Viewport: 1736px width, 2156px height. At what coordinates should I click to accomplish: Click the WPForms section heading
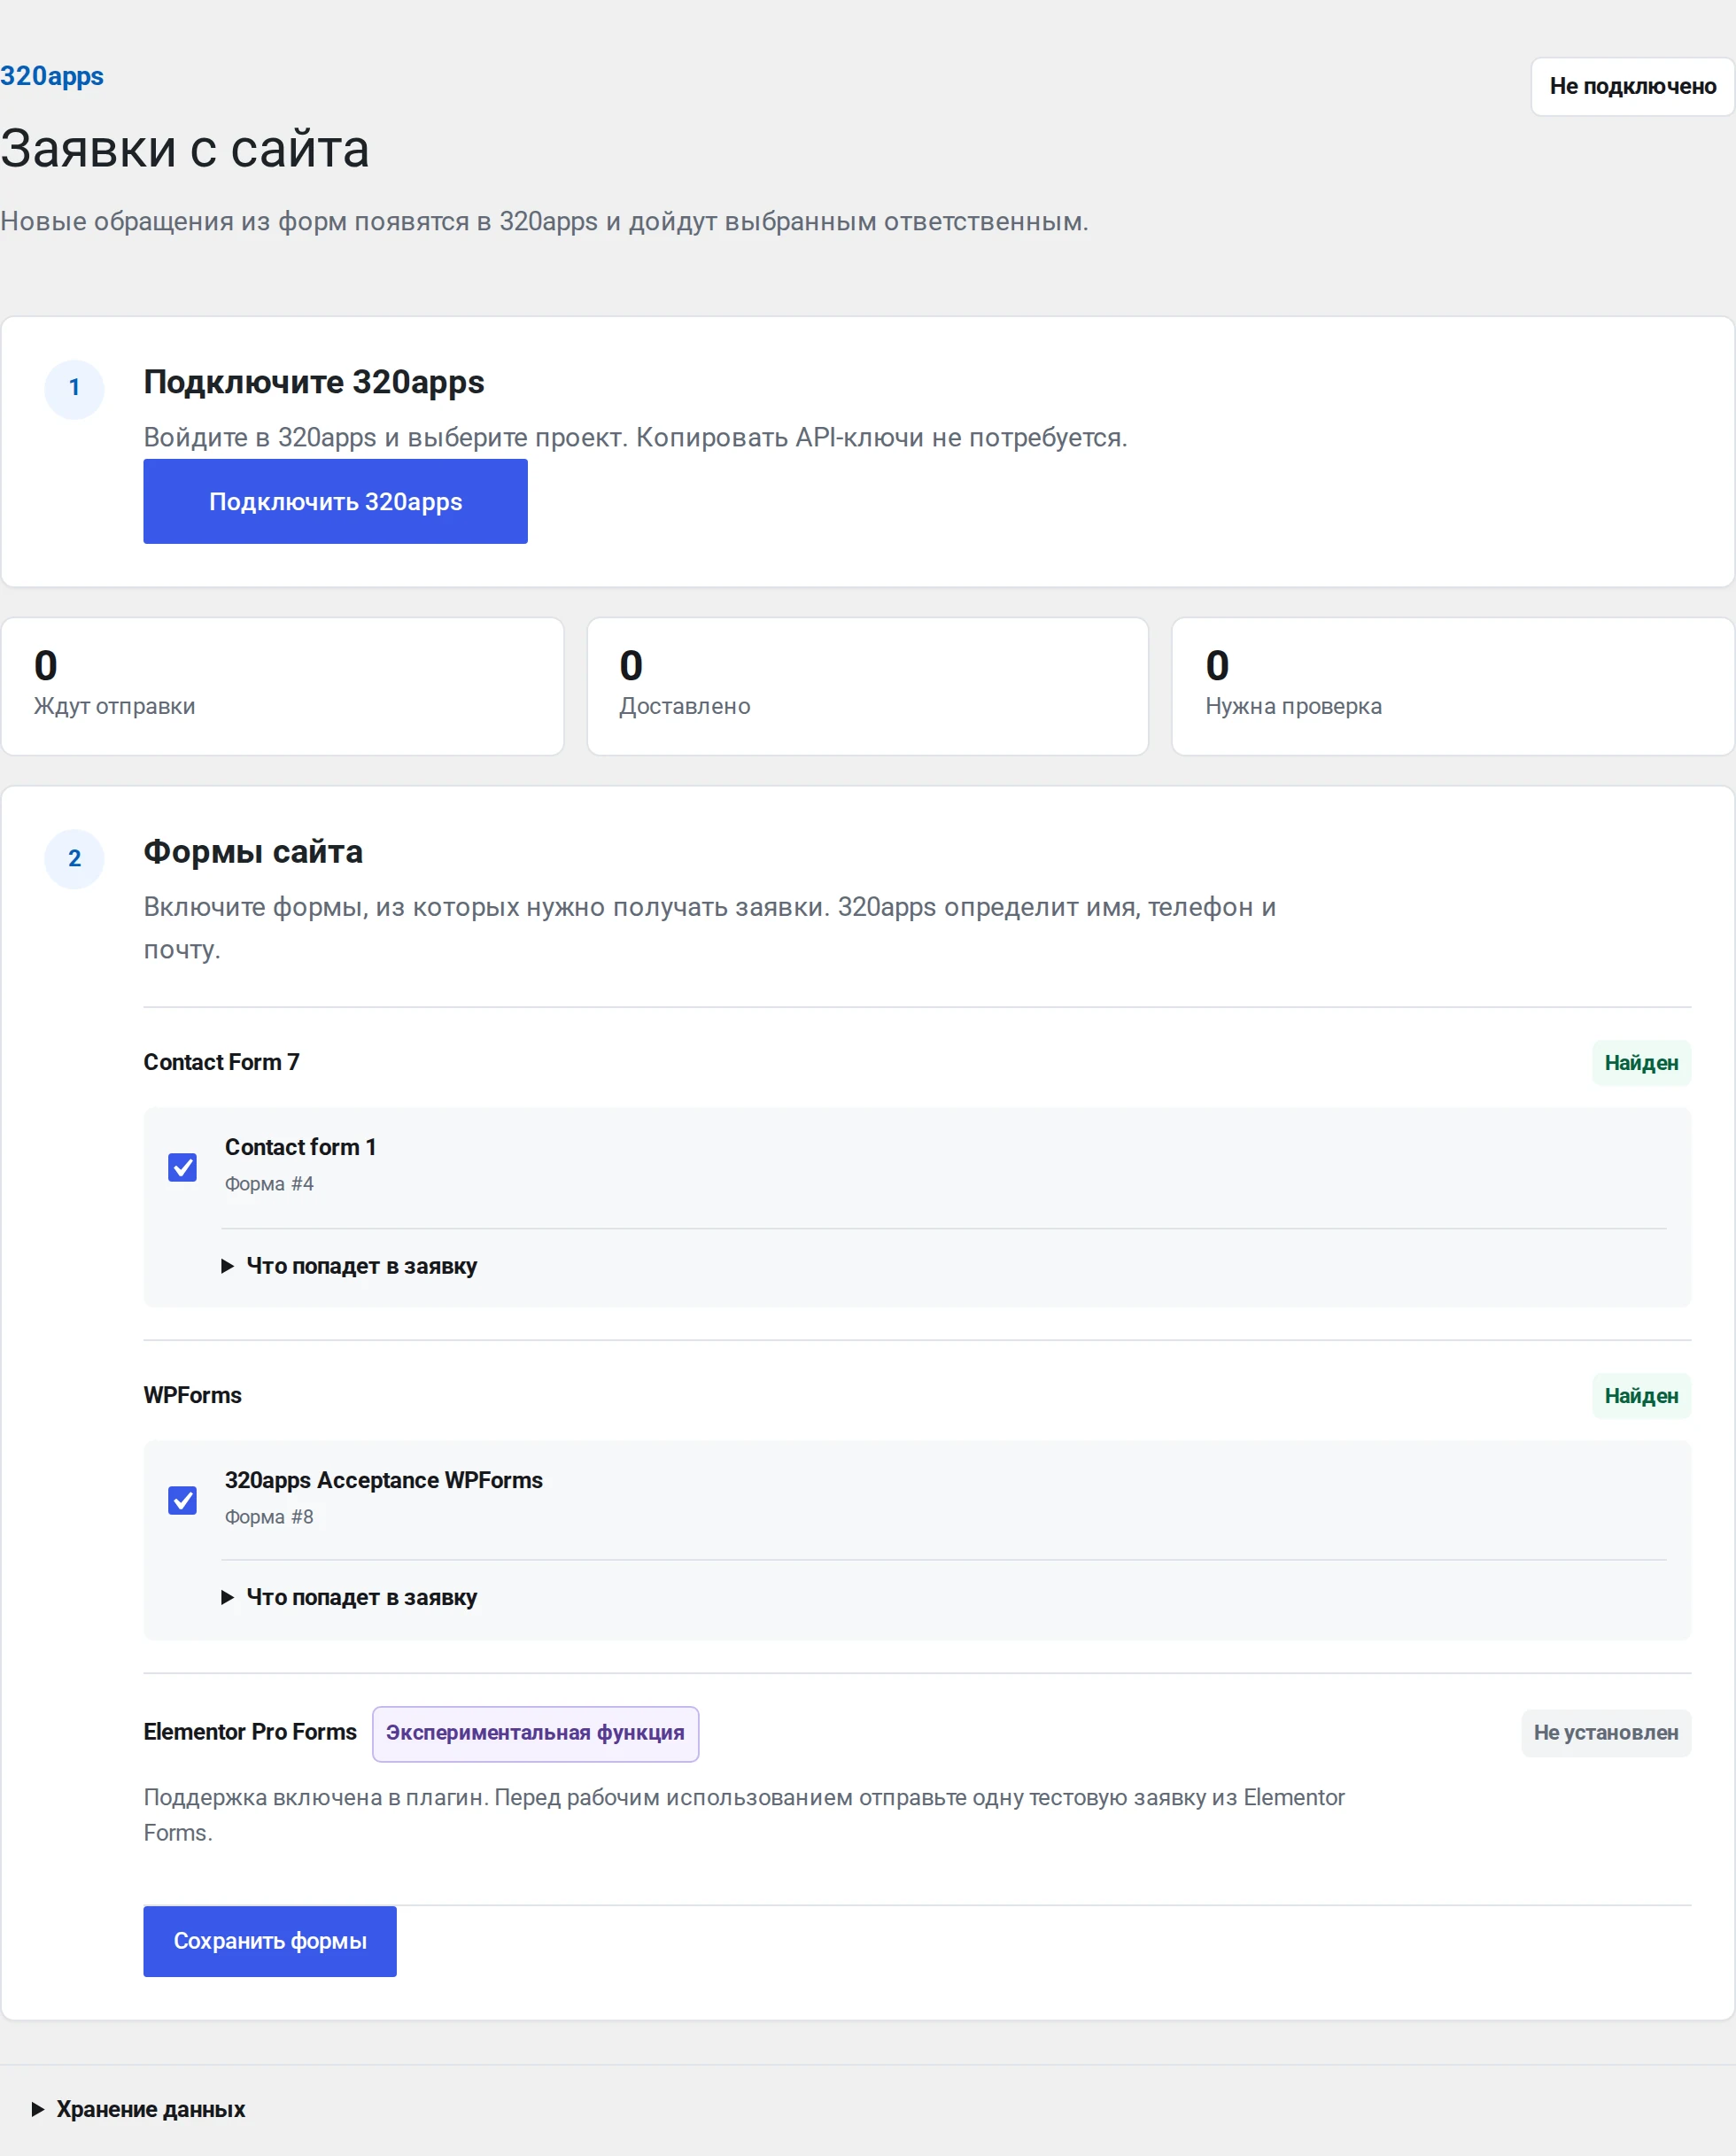pos(192,1395)
